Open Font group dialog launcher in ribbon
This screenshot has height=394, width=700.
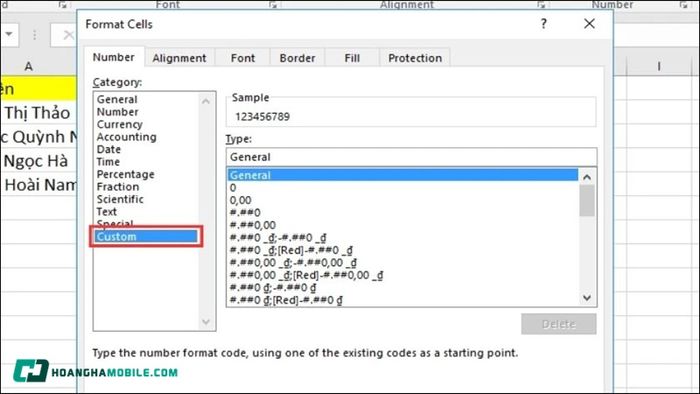tap(273, 5)
